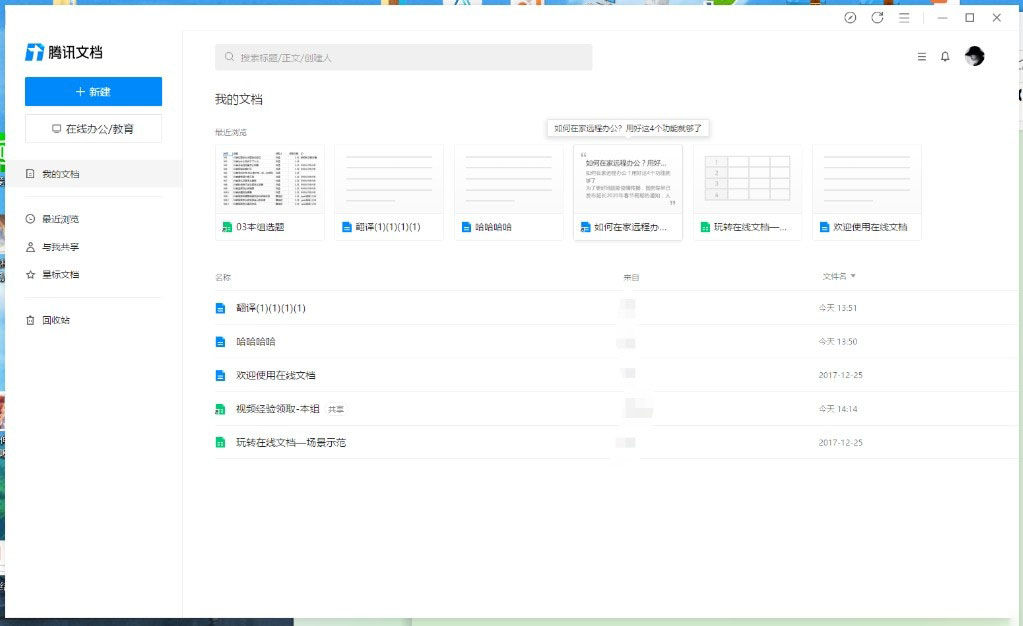Open the user avatar profile
The image size is (1023, 626).
pyautogui.click(x=974, y=57)
